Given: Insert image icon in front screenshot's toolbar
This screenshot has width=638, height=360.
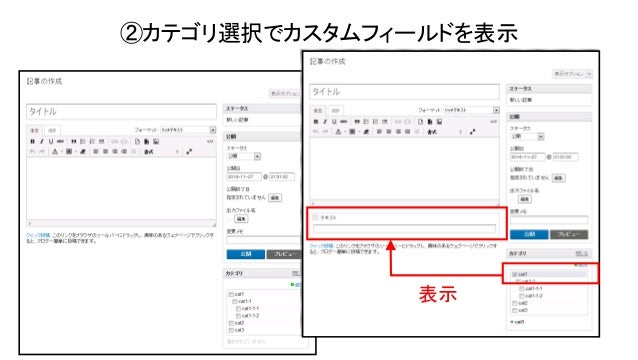Looking at the screenshot, I should [439, 122].
